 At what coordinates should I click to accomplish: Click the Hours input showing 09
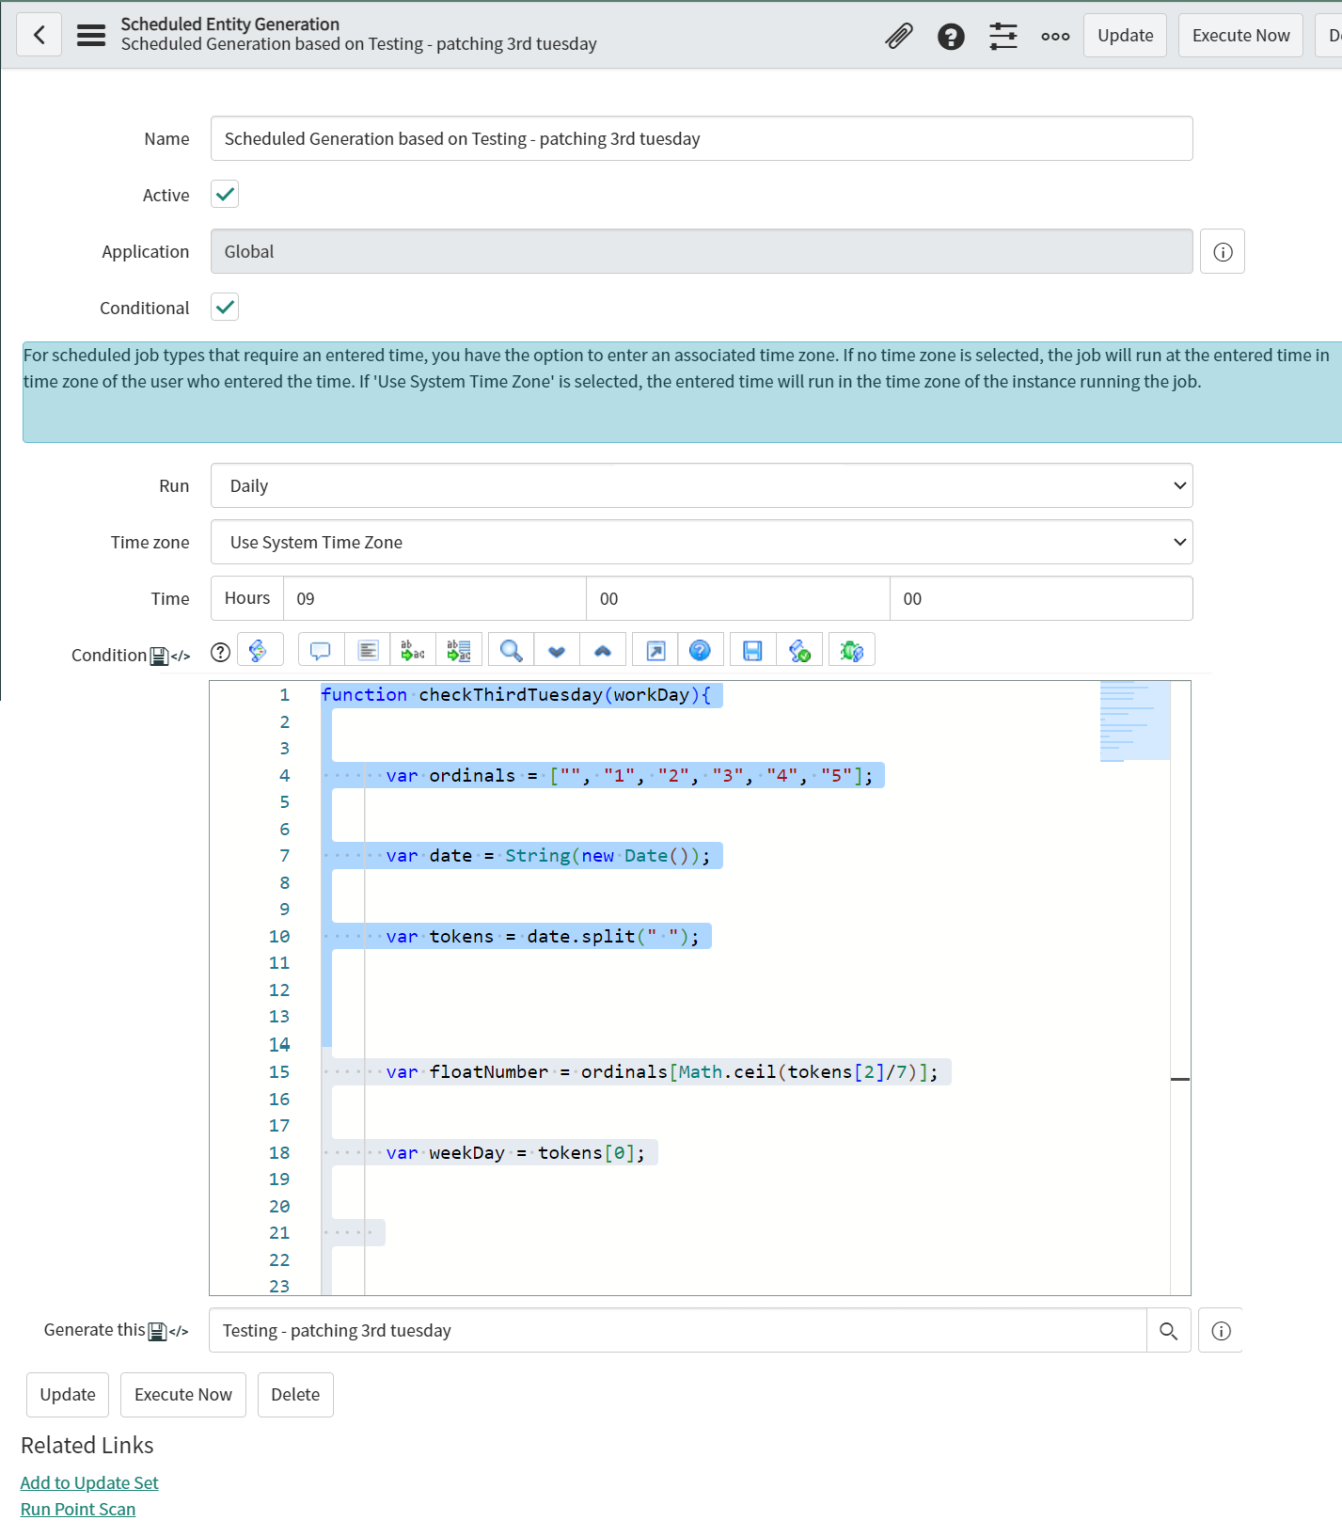click(435, 598)
